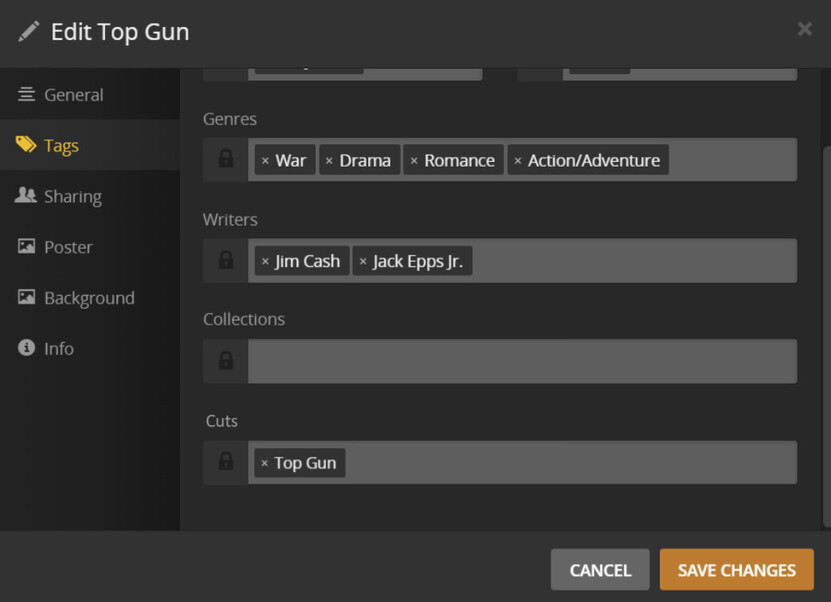Remove the Romance genre tag

click(x=414, y=161)
